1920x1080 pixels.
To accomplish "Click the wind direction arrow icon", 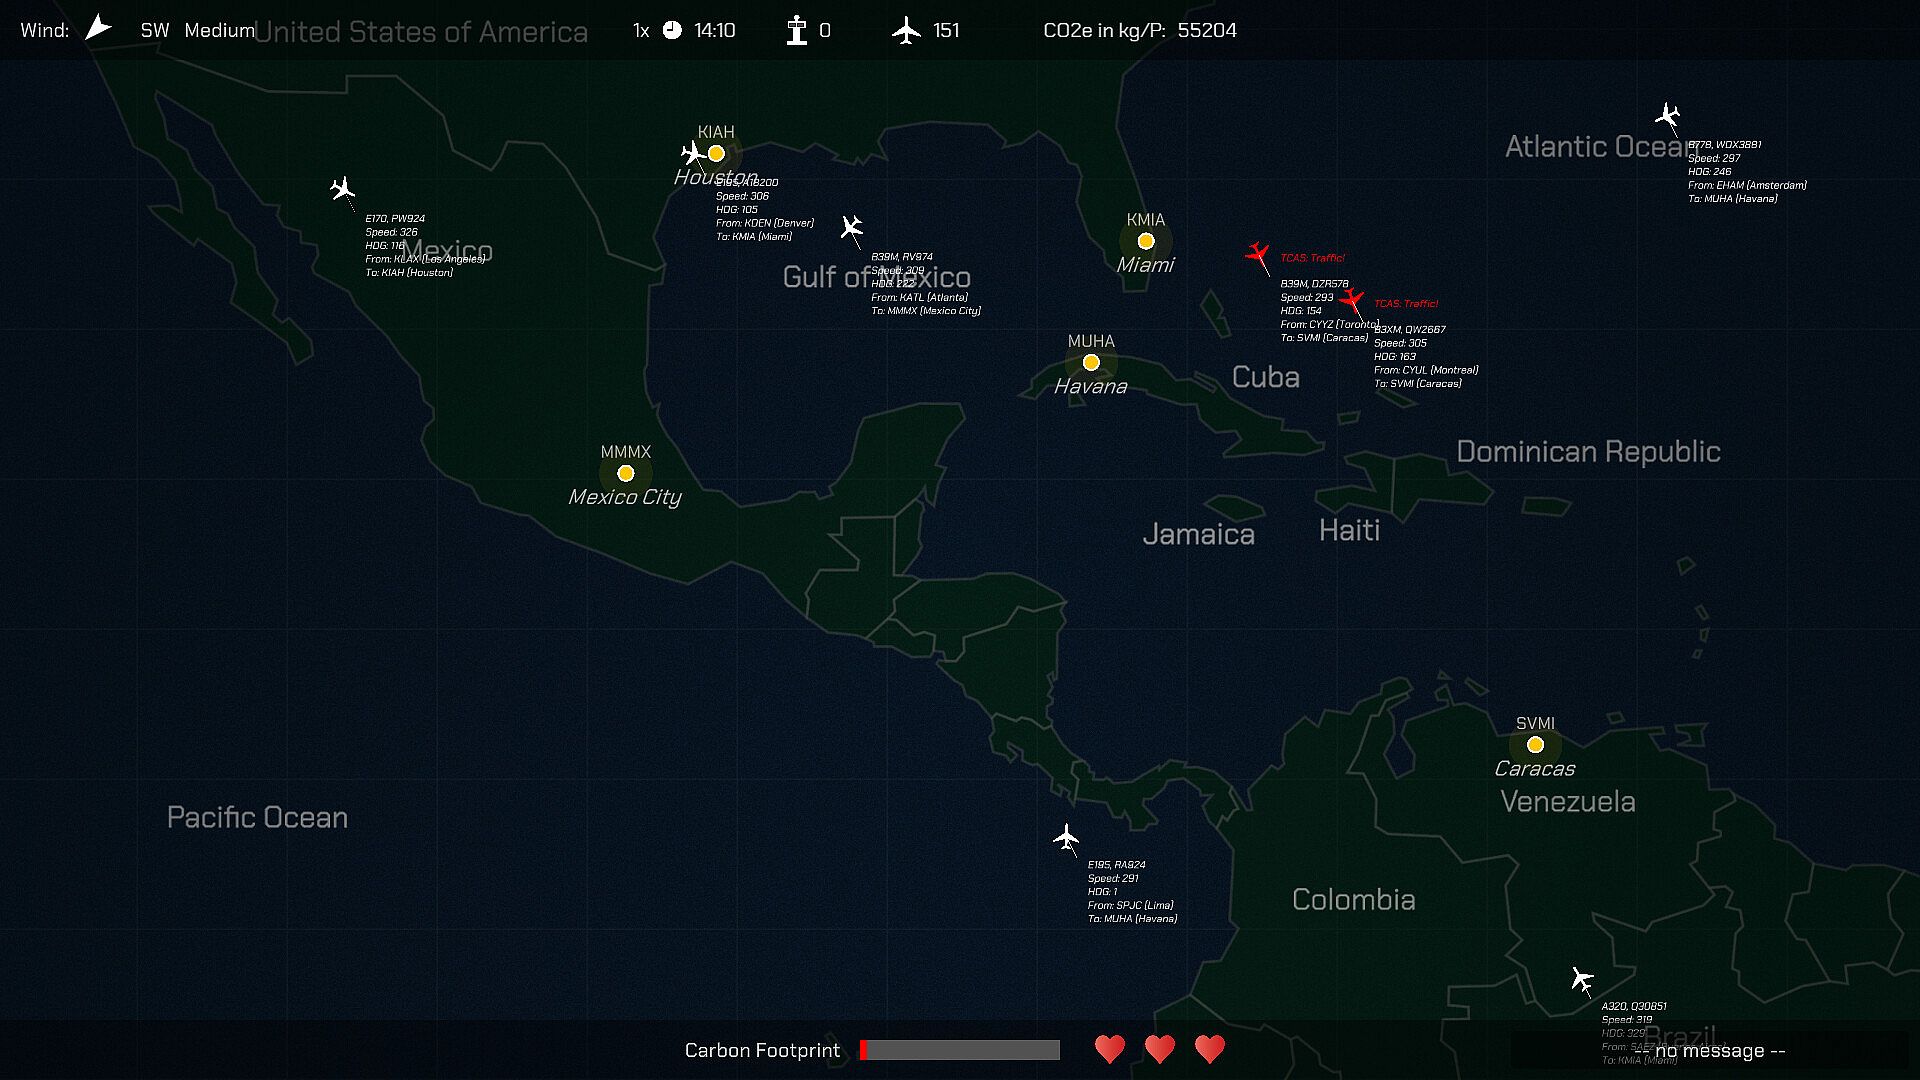I will point(98,28).
